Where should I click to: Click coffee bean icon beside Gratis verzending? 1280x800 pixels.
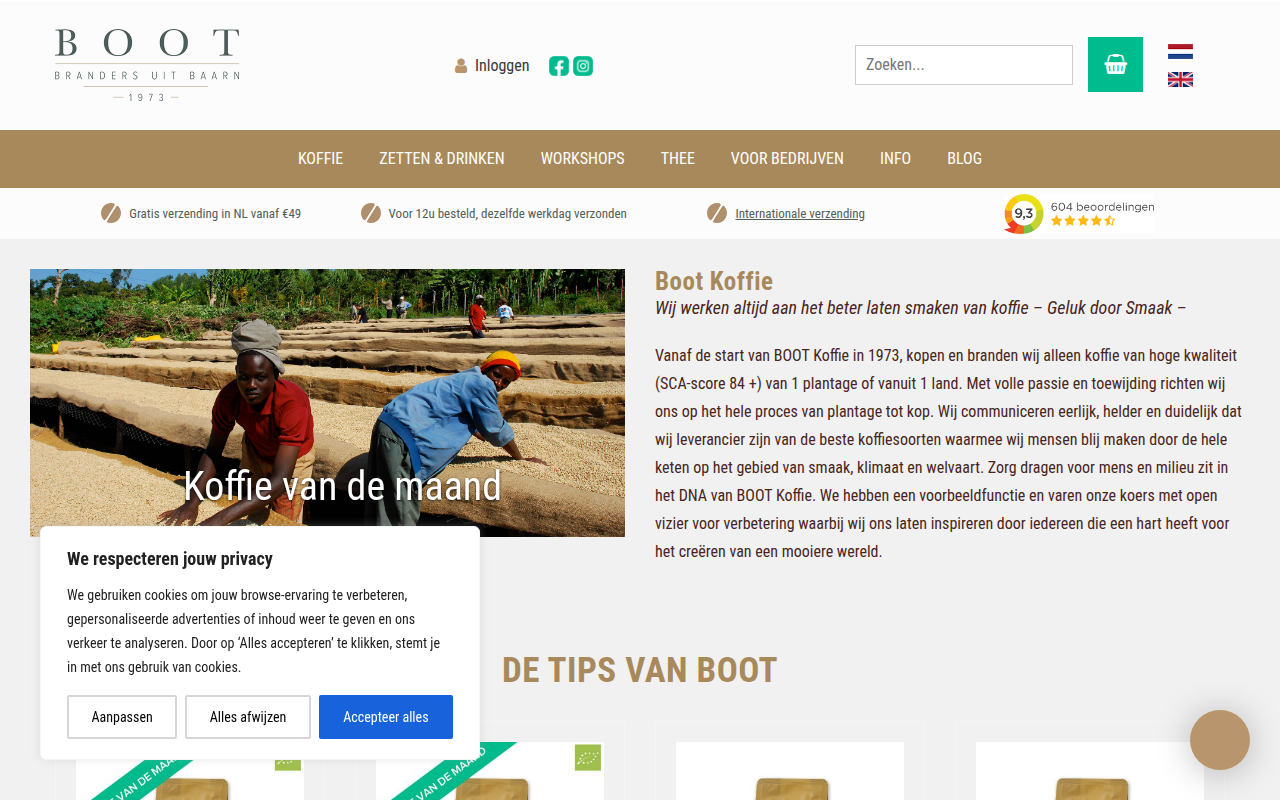click(x=111, y=213)
